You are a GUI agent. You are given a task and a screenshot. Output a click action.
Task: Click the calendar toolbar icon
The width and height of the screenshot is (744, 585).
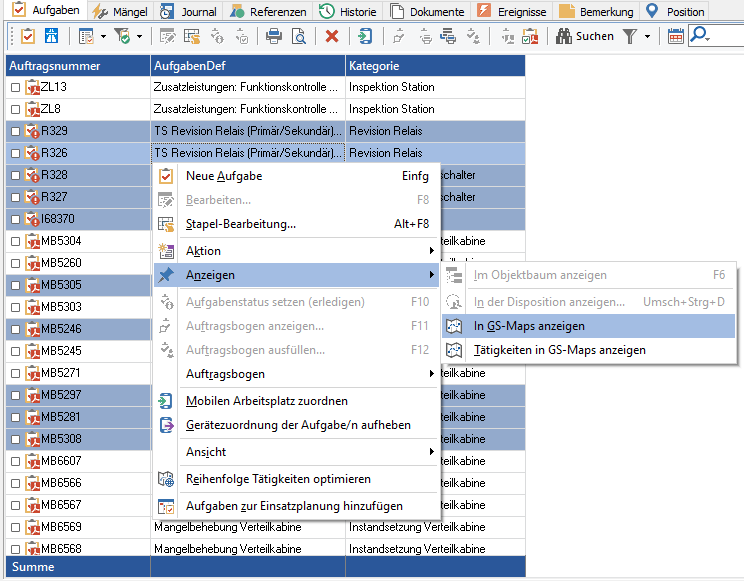(675, 36)
